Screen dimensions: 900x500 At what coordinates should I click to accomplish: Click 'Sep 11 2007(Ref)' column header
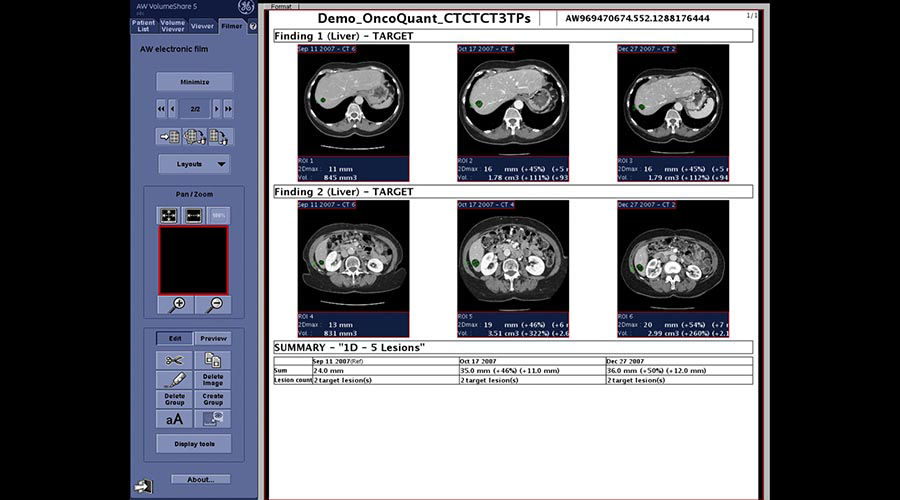[385, 361]
